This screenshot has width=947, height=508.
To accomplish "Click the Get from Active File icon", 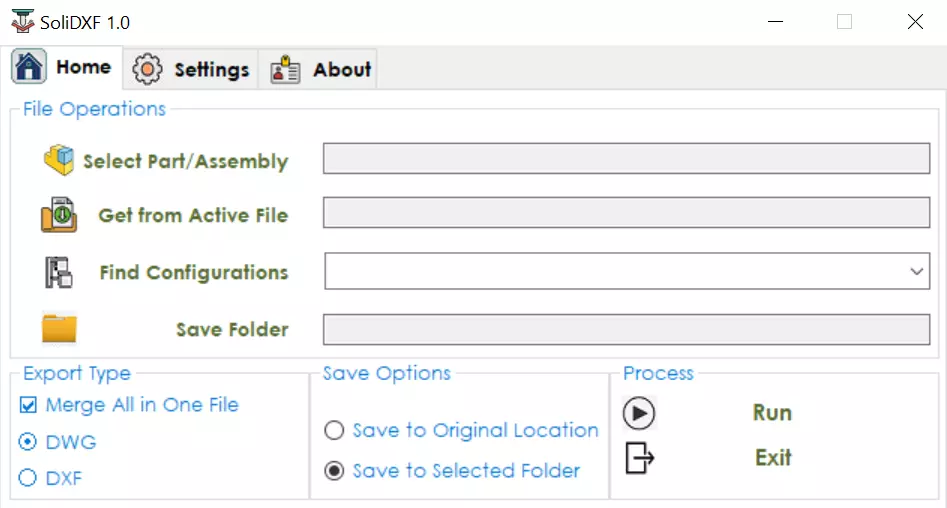I will pos(59,215).
